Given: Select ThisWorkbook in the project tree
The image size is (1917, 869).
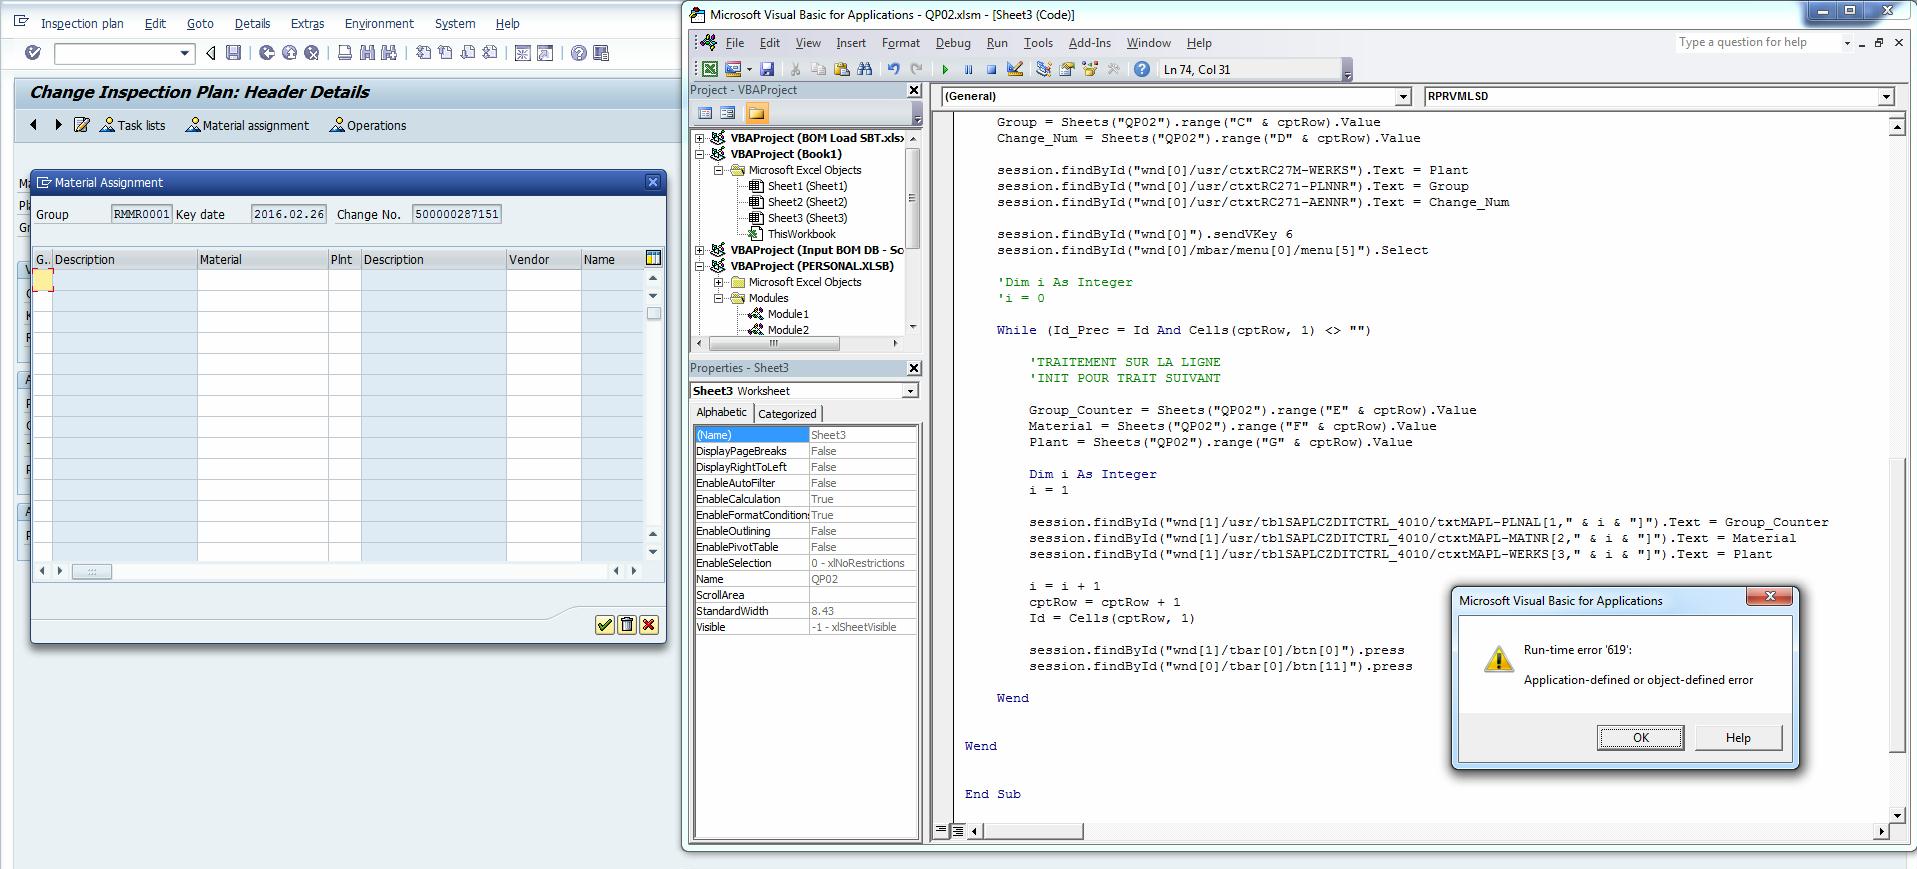Looking at the screenshot, I should tap(801, 234).
